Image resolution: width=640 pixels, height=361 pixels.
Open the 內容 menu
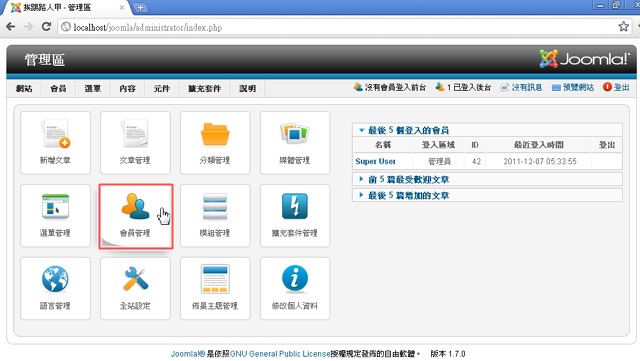127,89
